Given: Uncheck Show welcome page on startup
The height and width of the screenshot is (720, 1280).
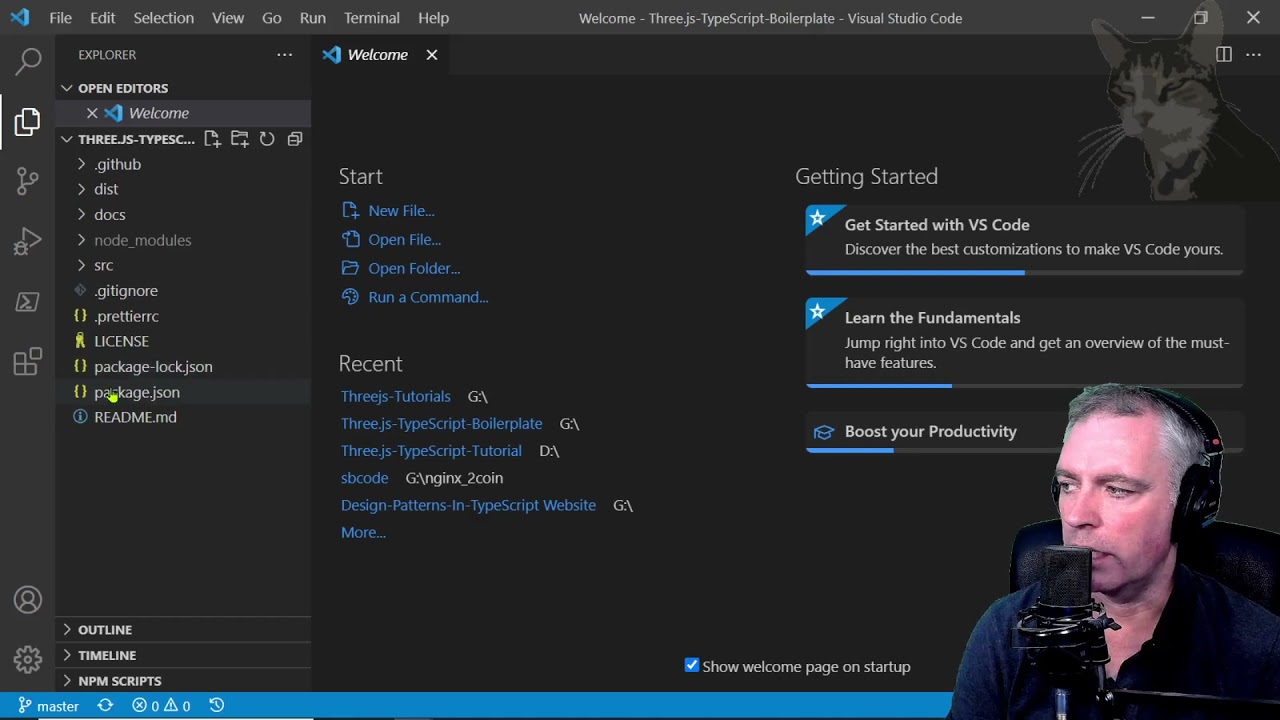Looking at the screenshot, I should pos(692,665).
